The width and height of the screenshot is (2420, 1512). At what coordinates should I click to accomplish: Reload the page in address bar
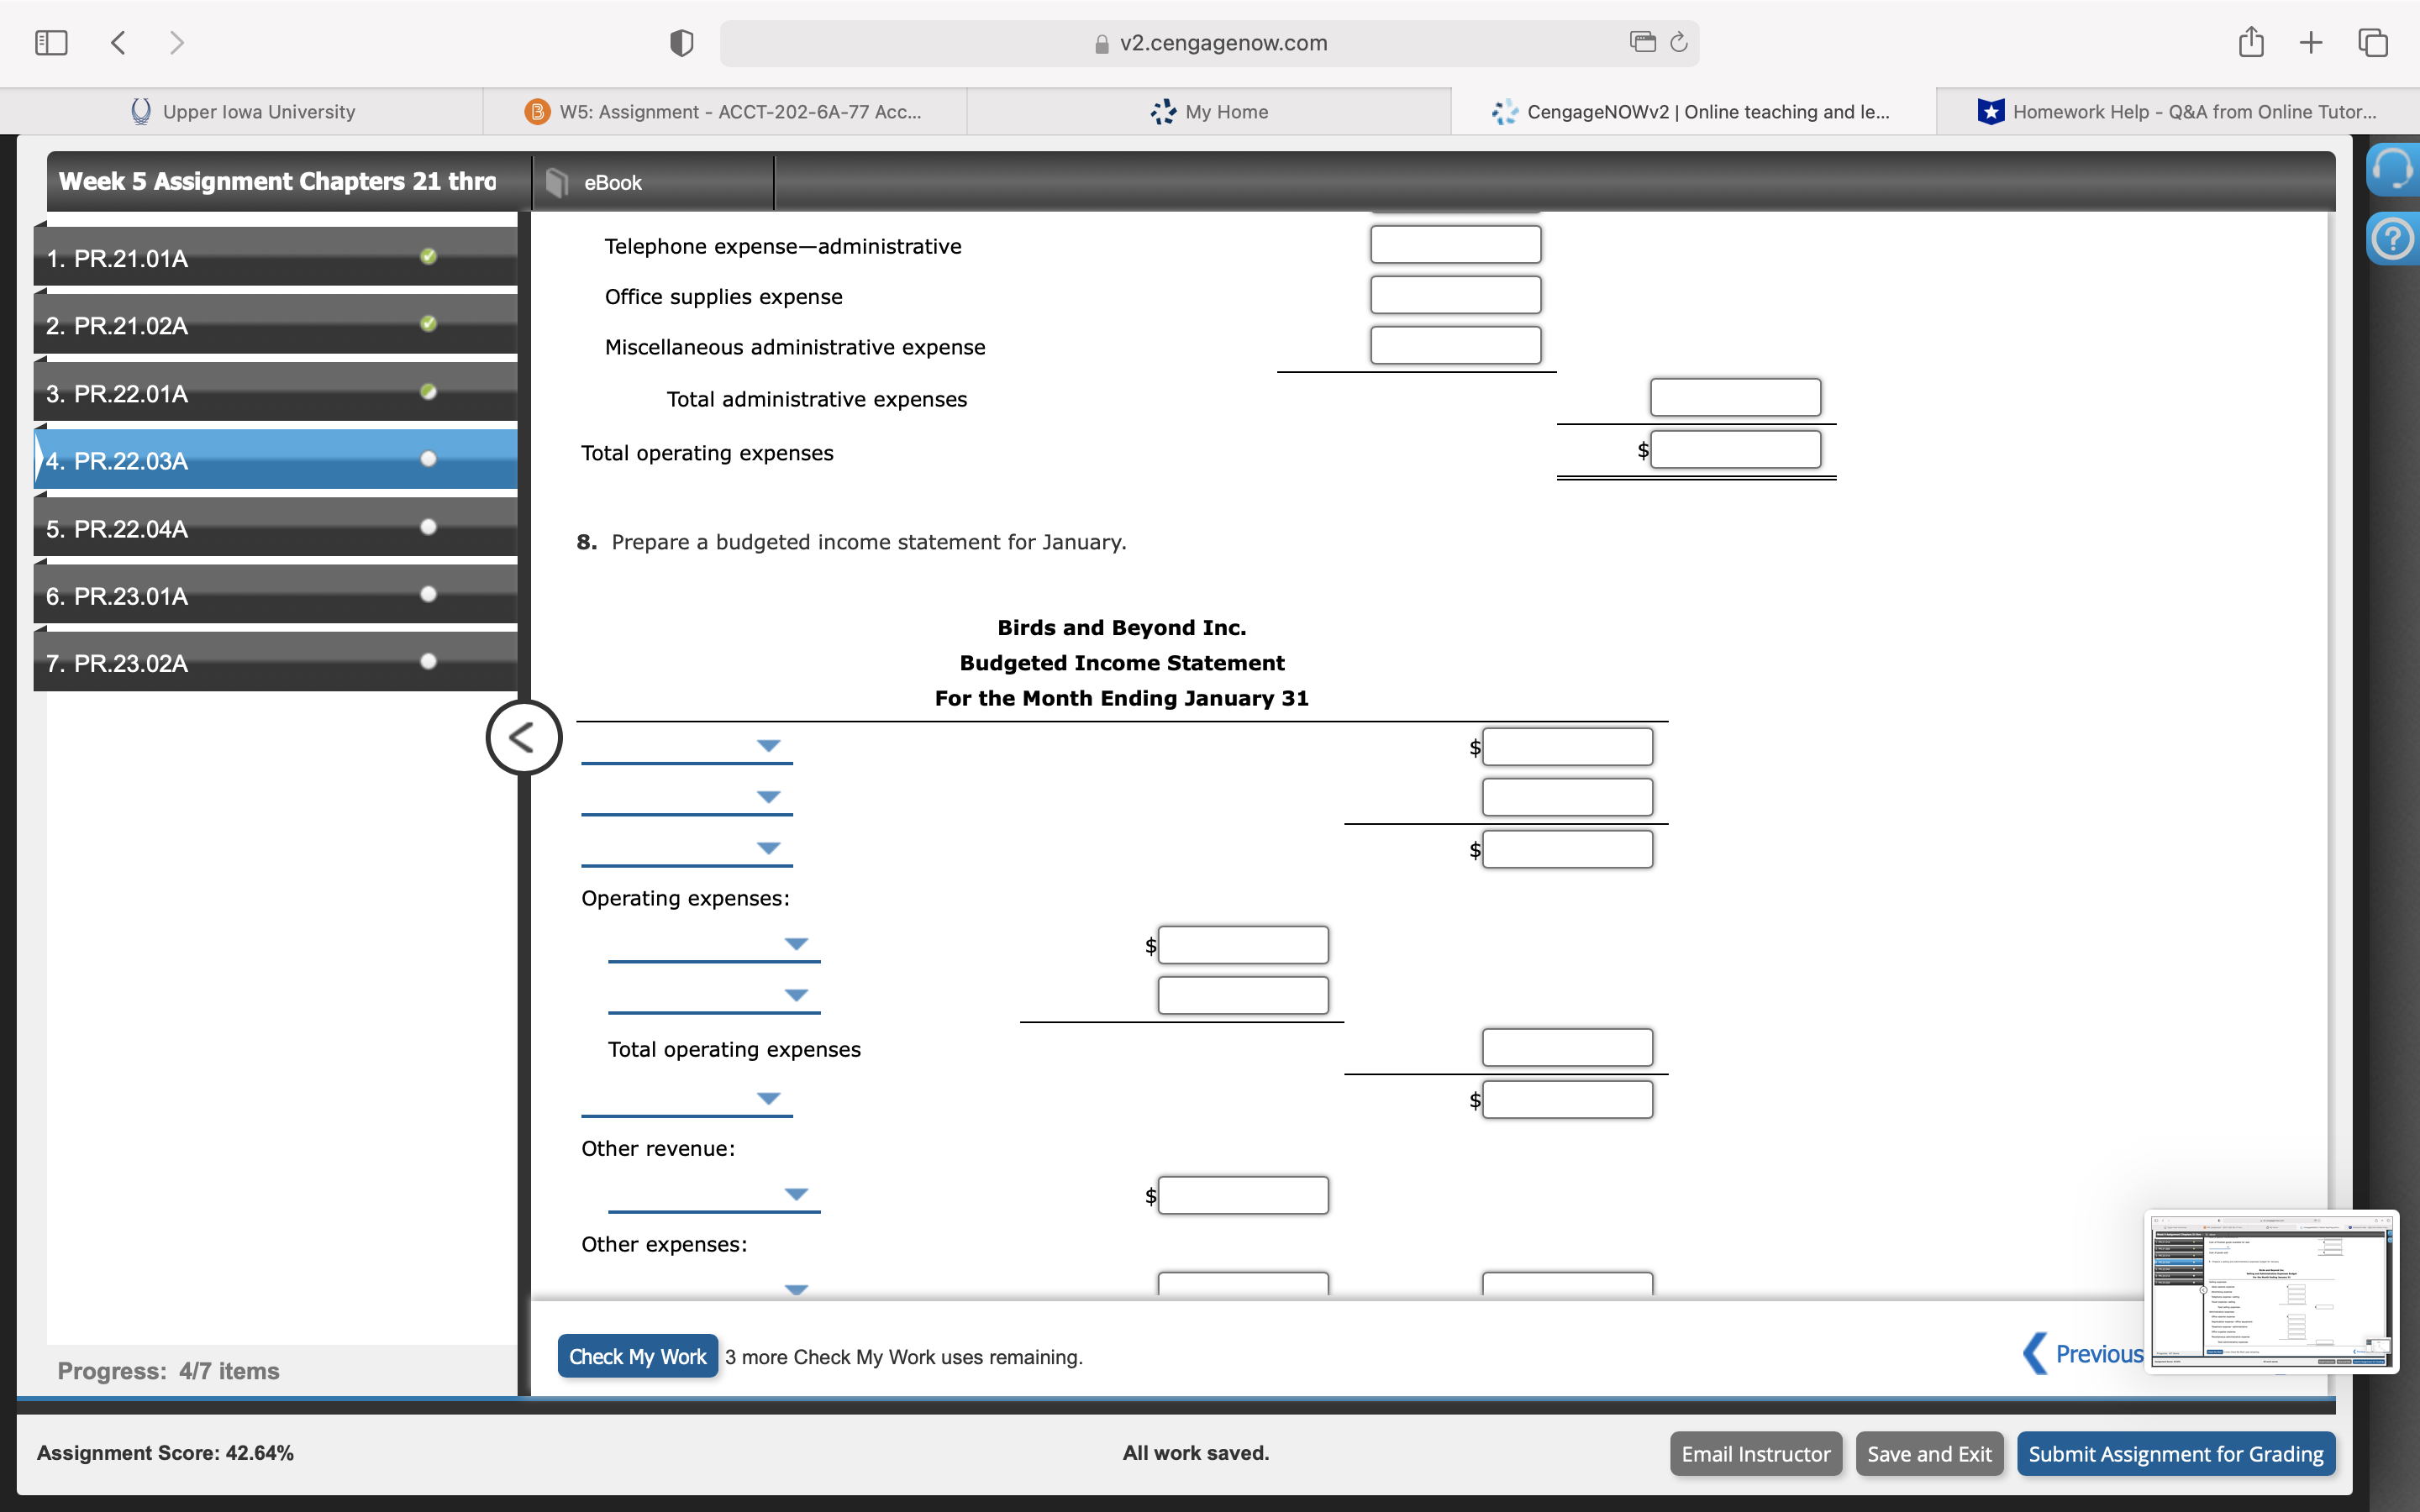click(x=1679, y=42)
